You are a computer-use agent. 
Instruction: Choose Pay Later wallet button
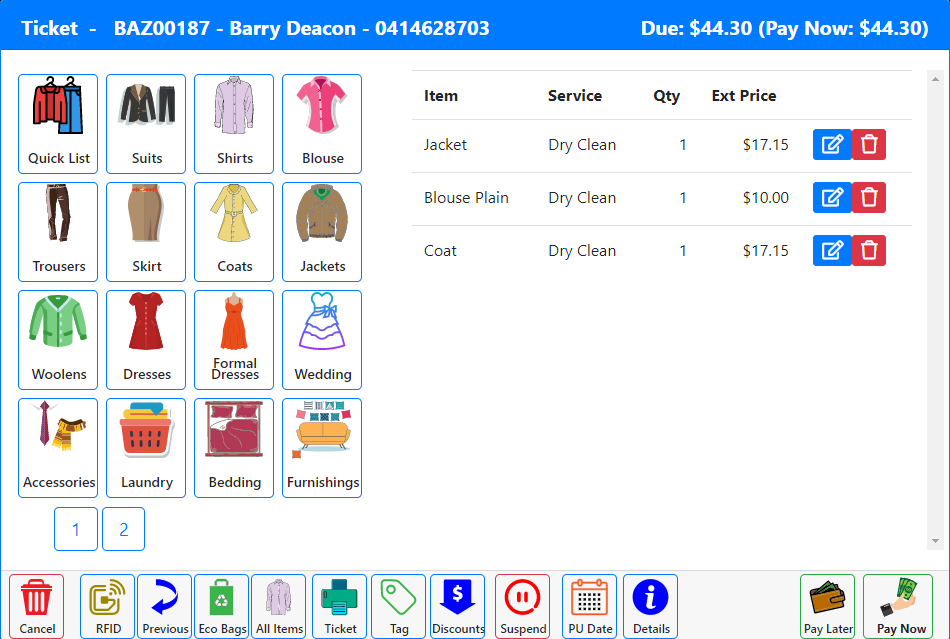828,606
